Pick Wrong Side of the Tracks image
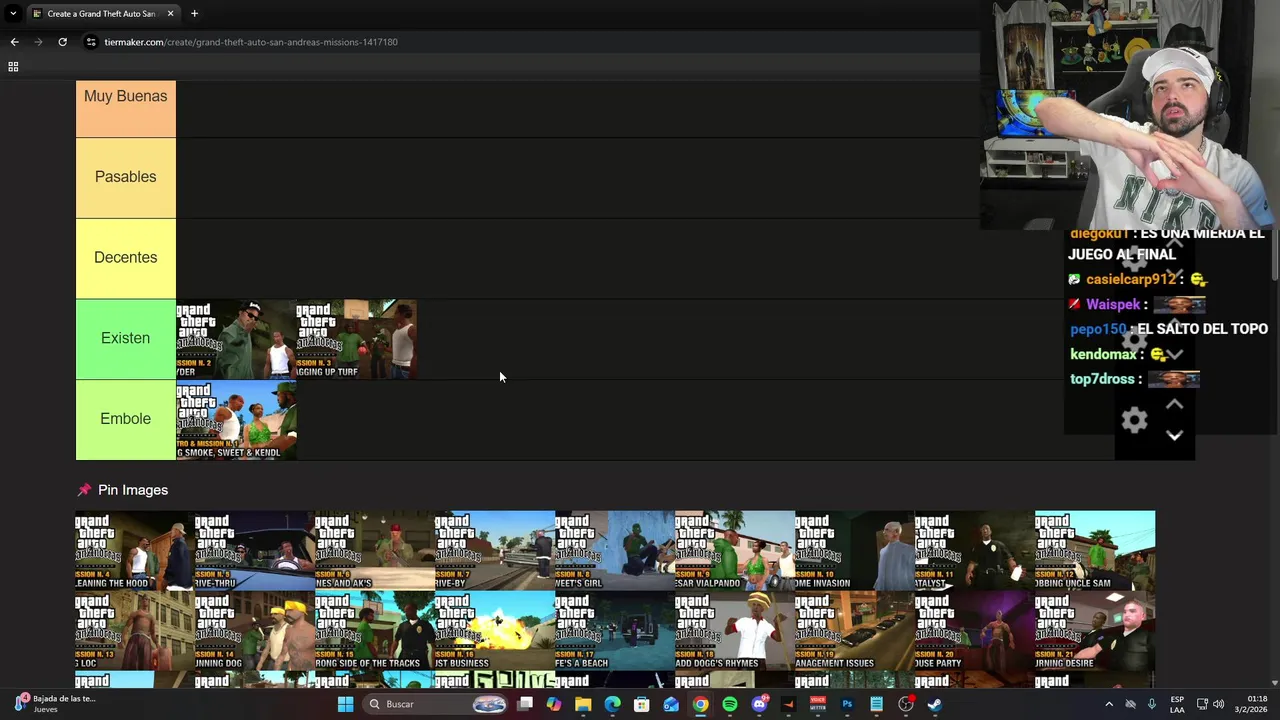1280x720 pixels. (375, 630)
